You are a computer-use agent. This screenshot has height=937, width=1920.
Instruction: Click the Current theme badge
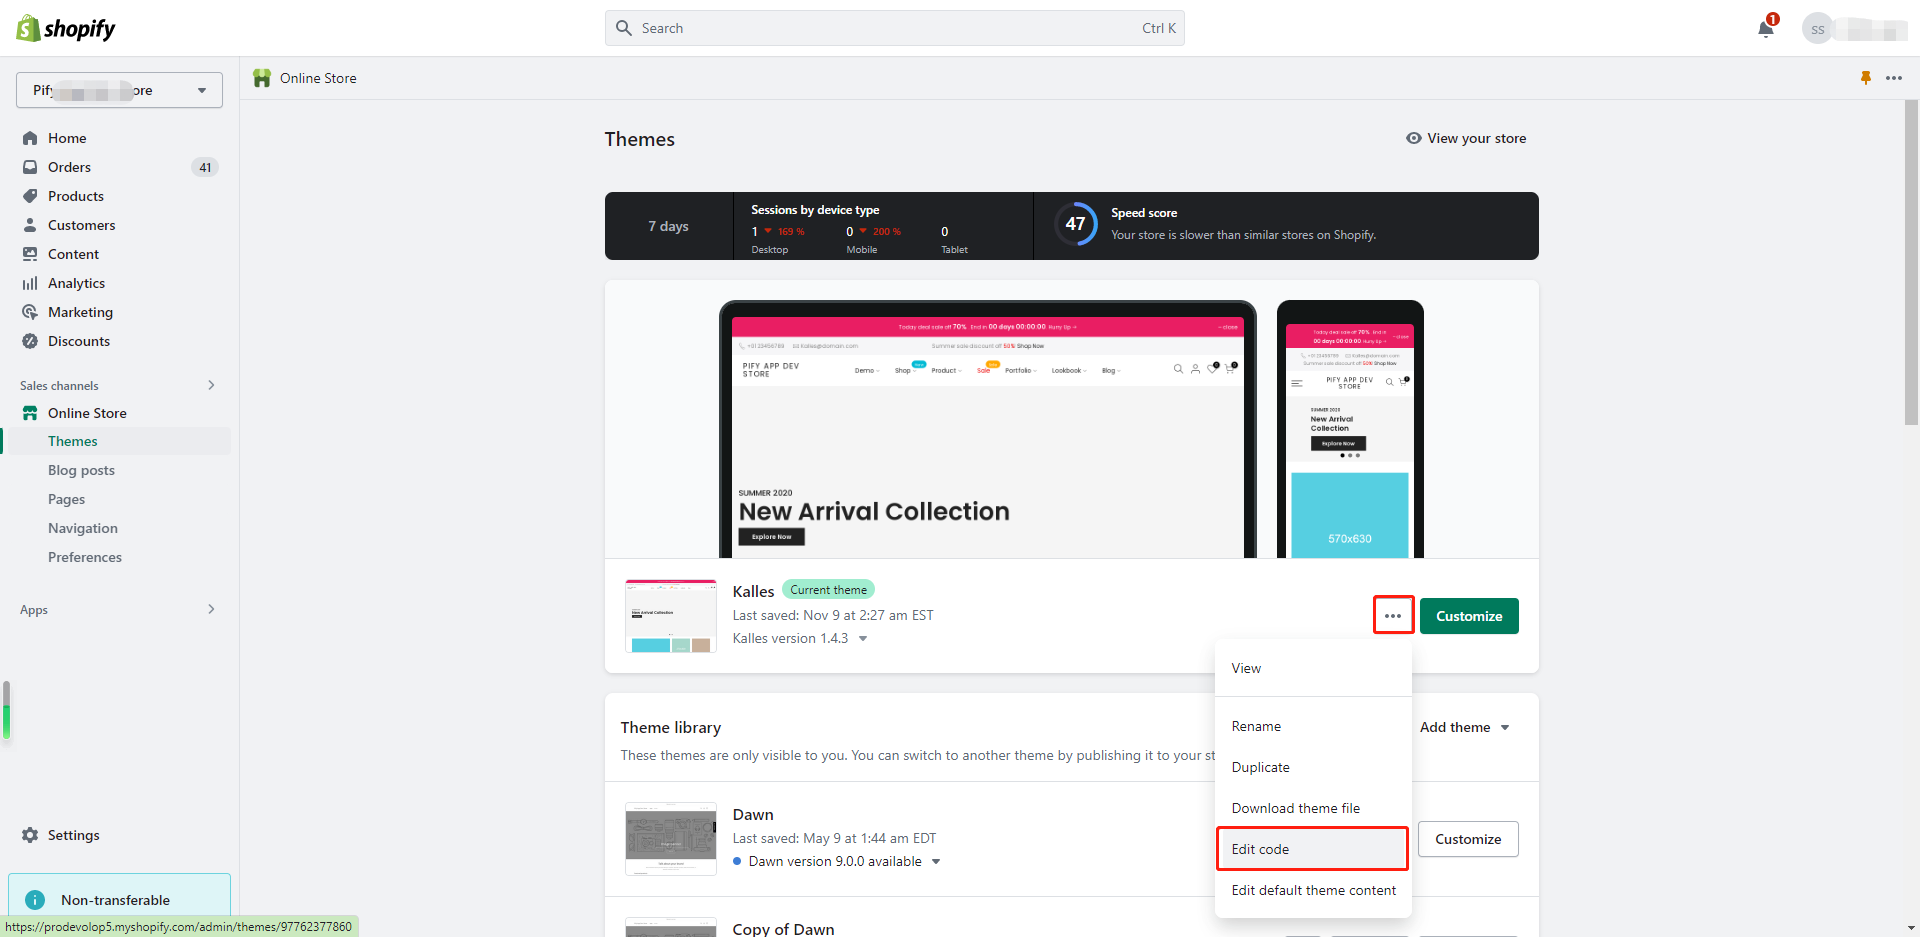click(828, 590)
